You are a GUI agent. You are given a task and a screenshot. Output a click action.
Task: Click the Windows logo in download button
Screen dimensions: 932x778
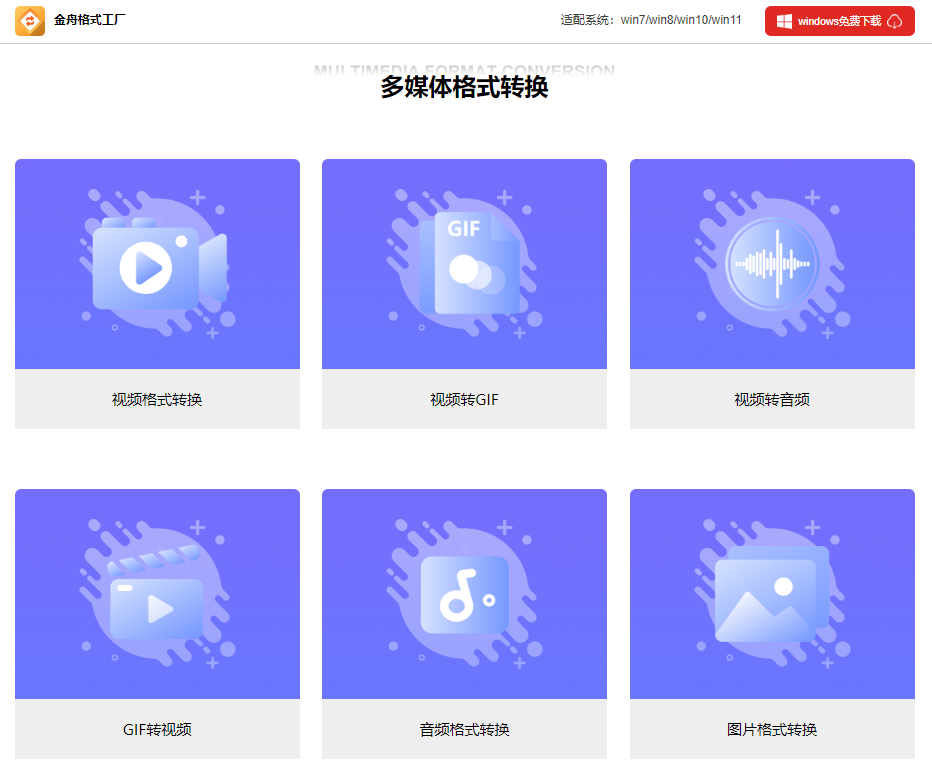tap(784, 21)
